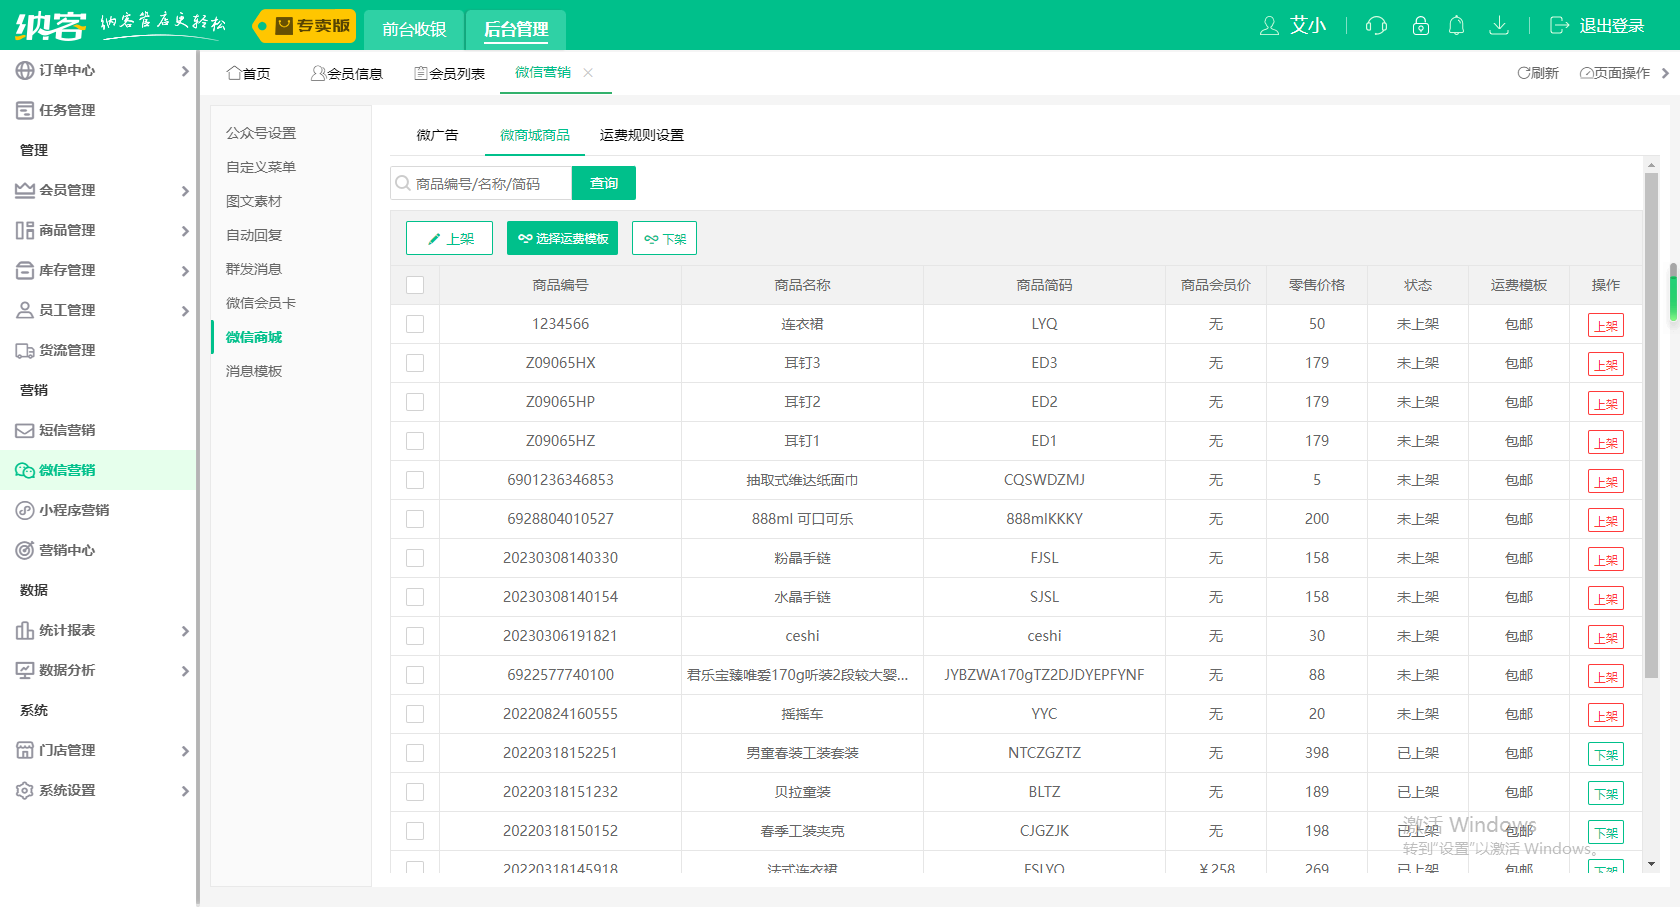1680x907 pixels.
Task: Click the 数据分析 monitor icon
Action: (x=25, y=670)
